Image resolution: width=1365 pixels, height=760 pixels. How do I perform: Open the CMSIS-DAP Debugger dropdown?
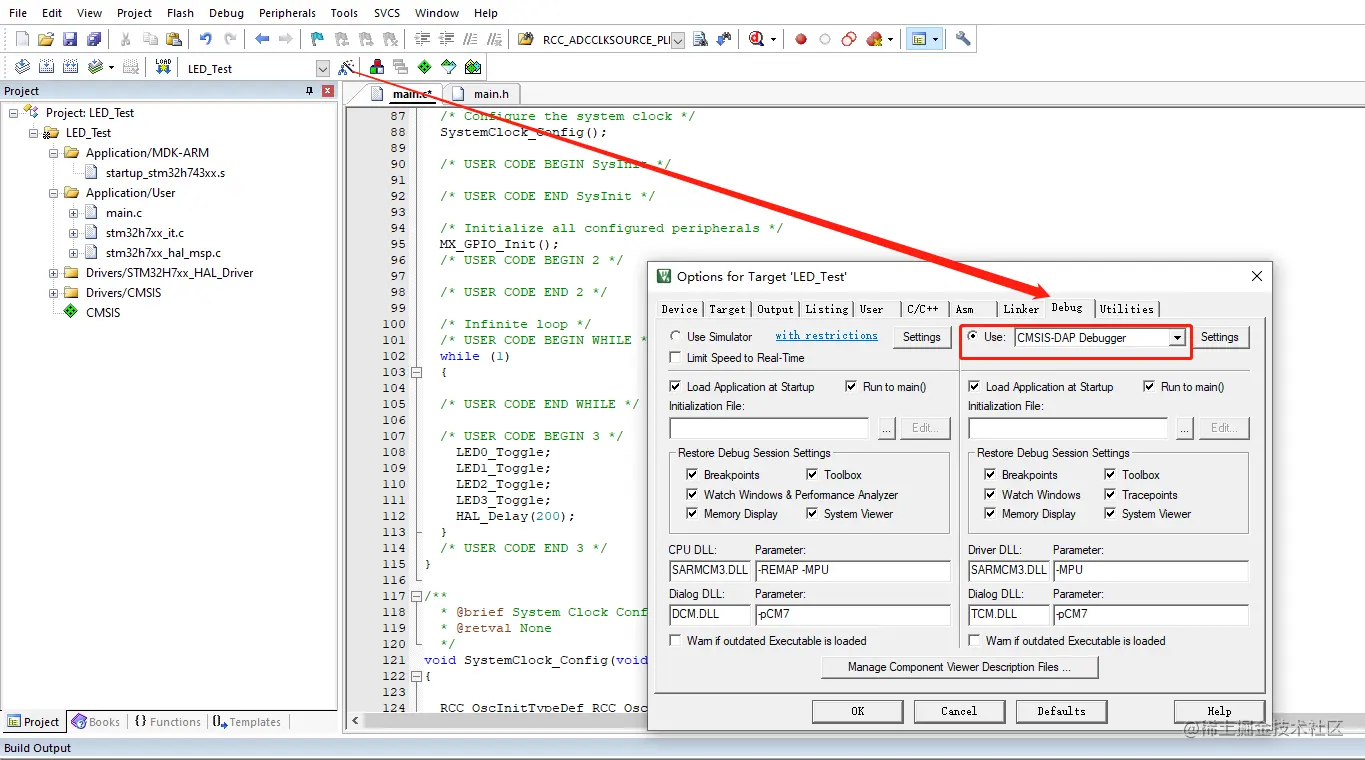(1177, 338)
